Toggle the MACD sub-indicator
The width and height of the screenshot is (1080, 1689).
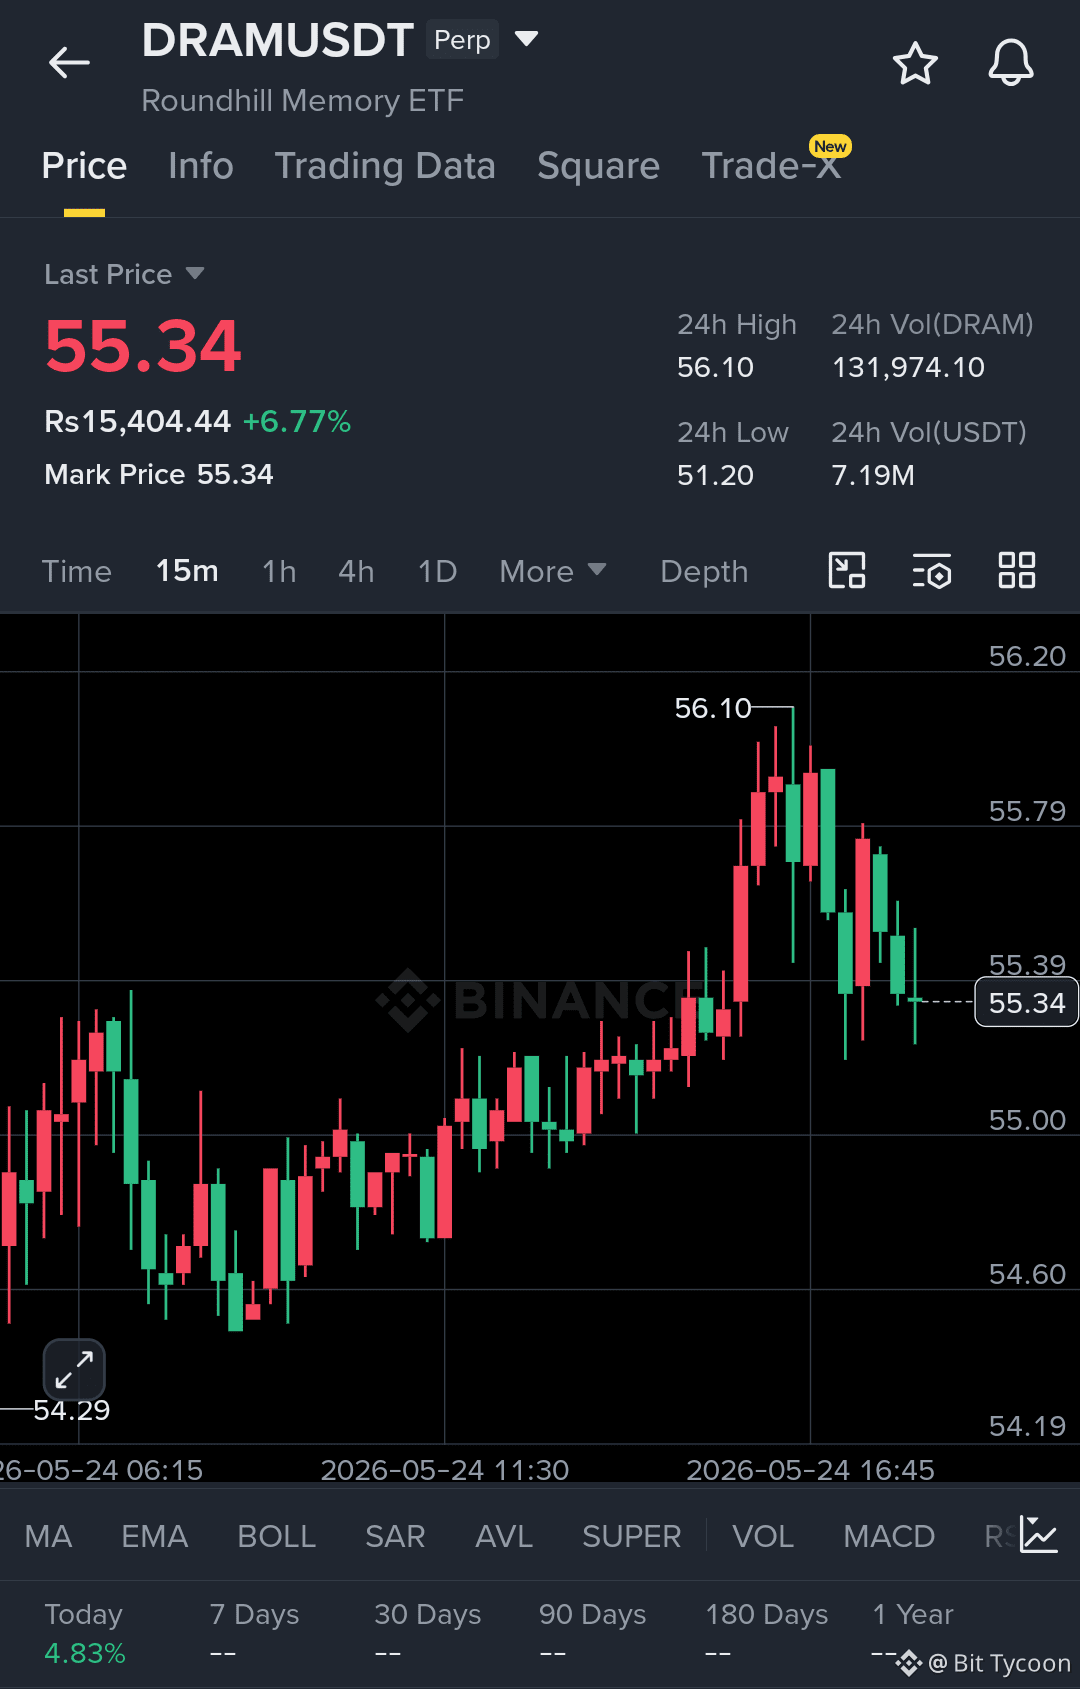click(x=889, y=1536)
